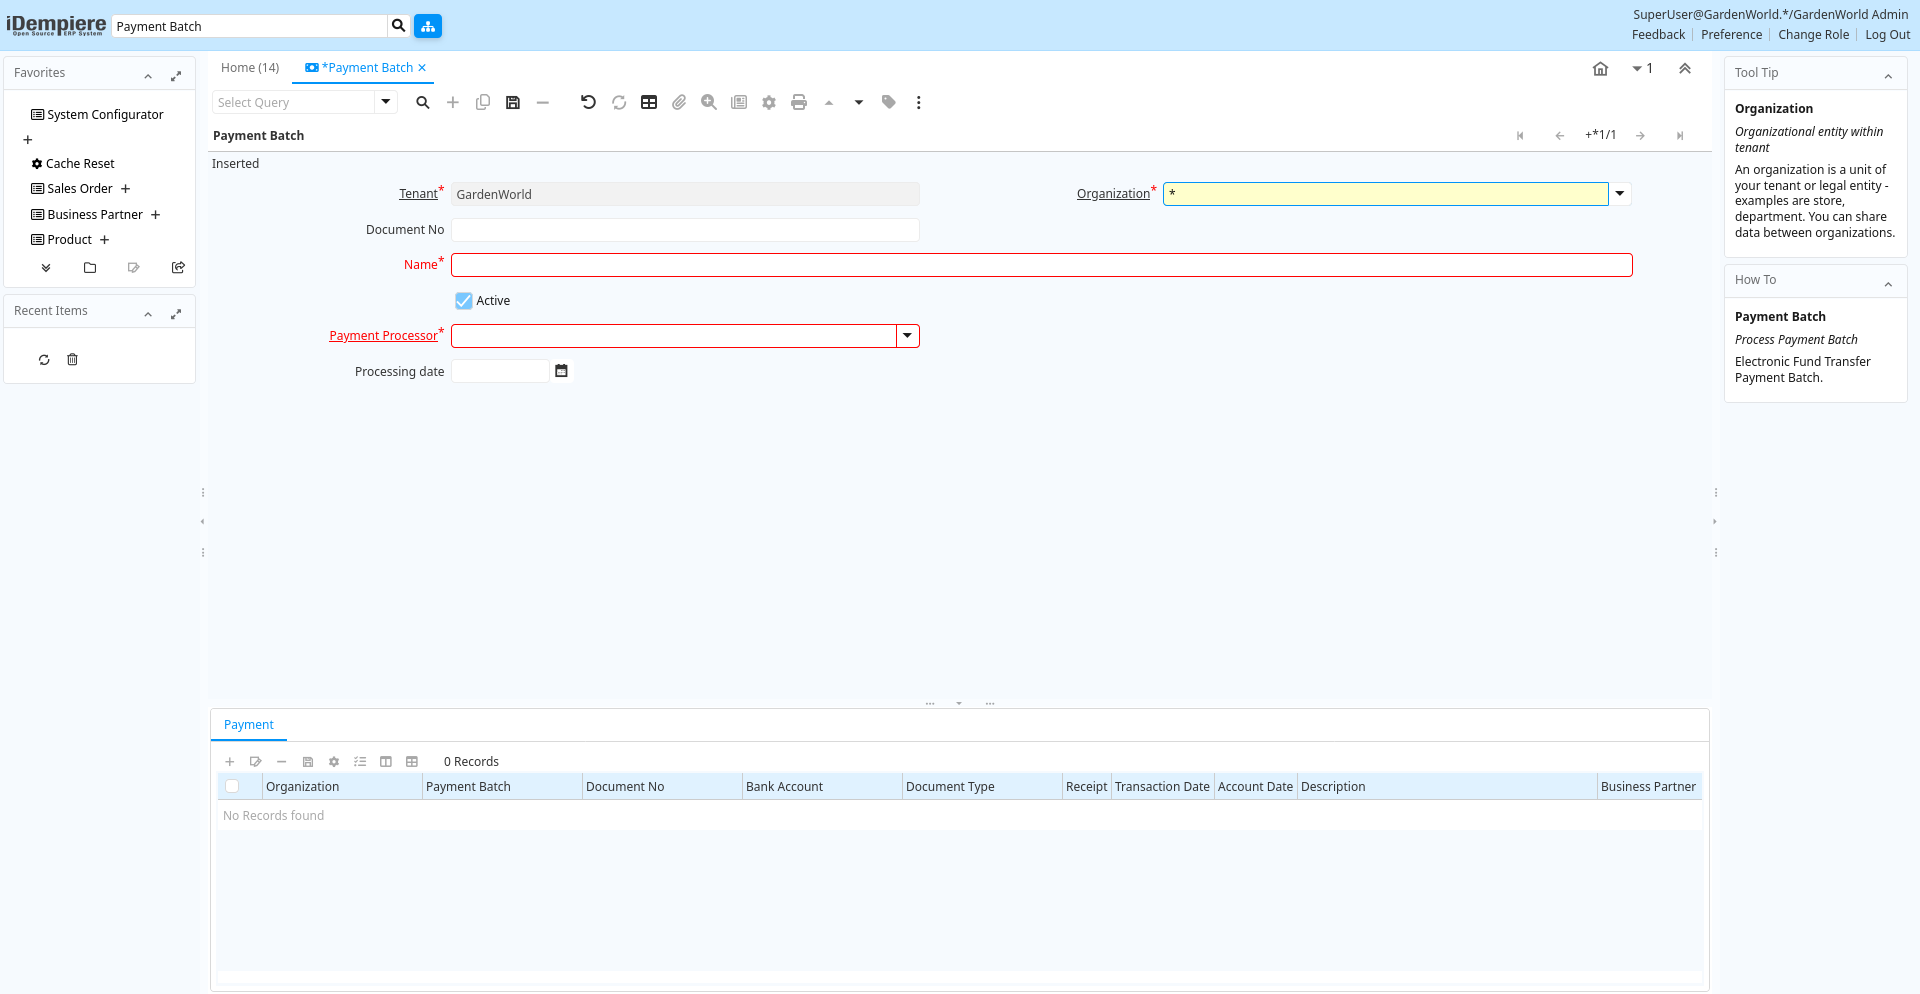Click the Undo changes toolbar icon

[x=588, y=102]
